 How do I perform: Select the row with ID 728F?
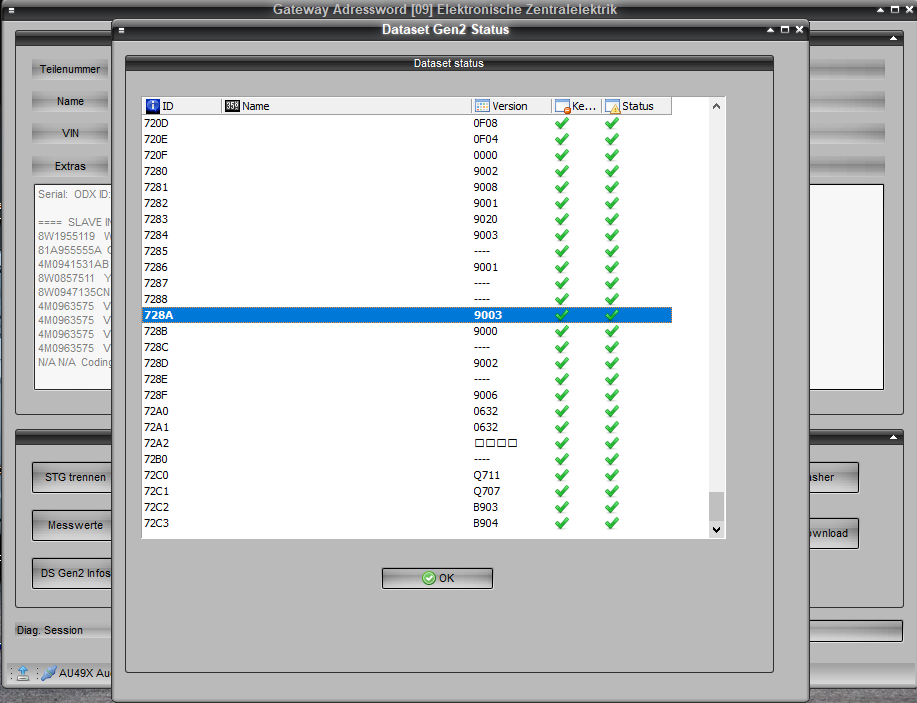[x=406, y=395]
